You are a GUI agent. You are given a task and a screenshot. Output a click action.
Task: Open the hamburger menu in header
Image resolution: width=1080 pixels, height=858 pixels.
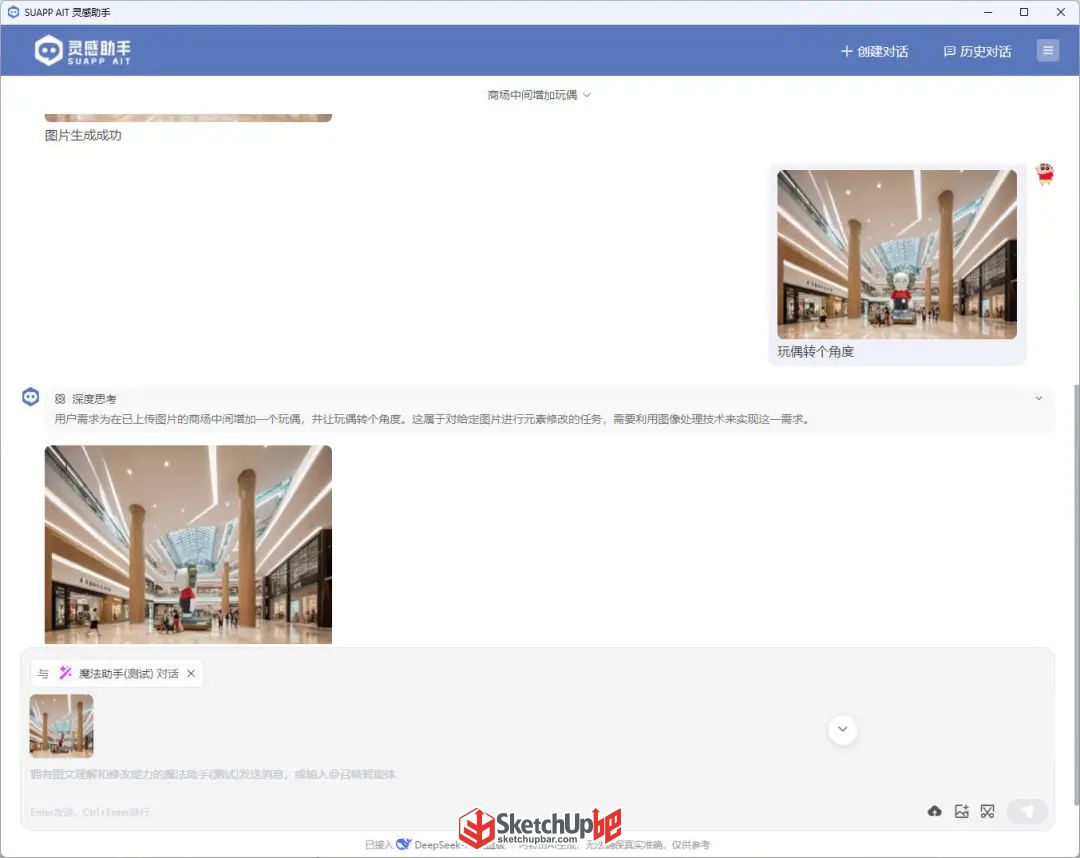pos(1048,50)
